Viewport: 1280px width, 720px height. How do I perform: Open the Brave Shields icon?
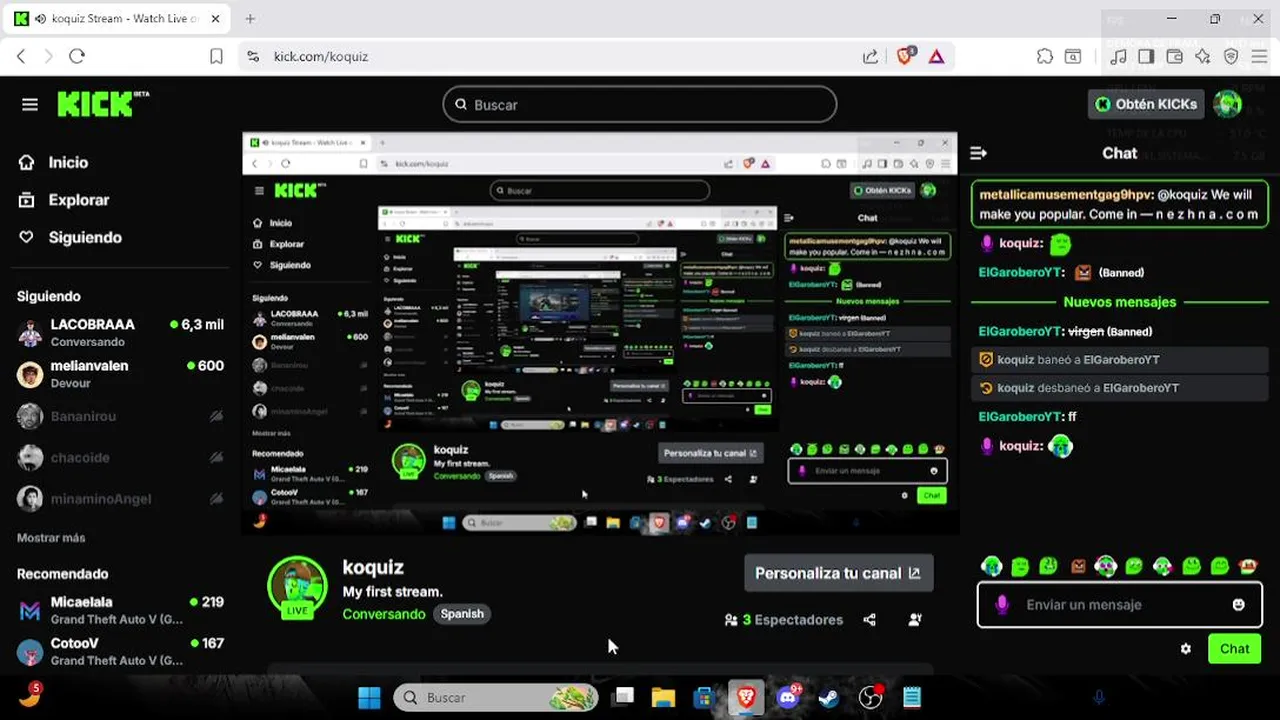coord(906,56)
